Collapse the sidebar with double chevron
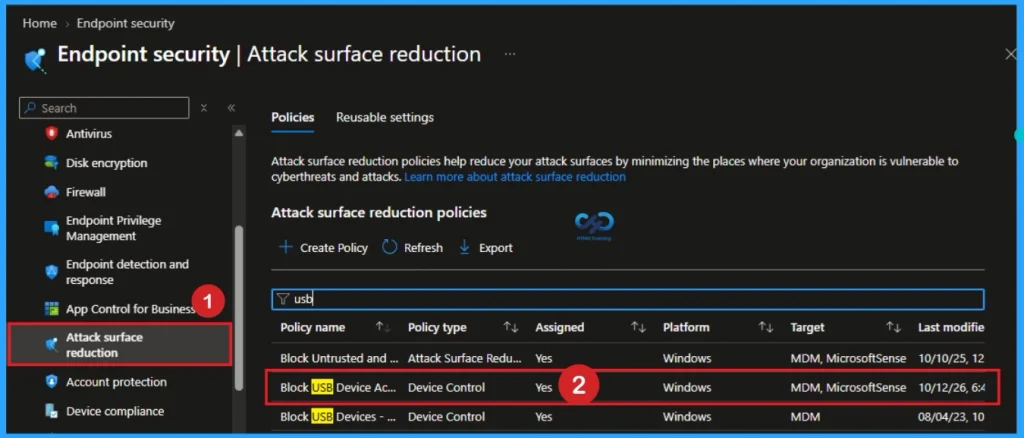This screenshot has width=1024, height=438. point(231,108)
